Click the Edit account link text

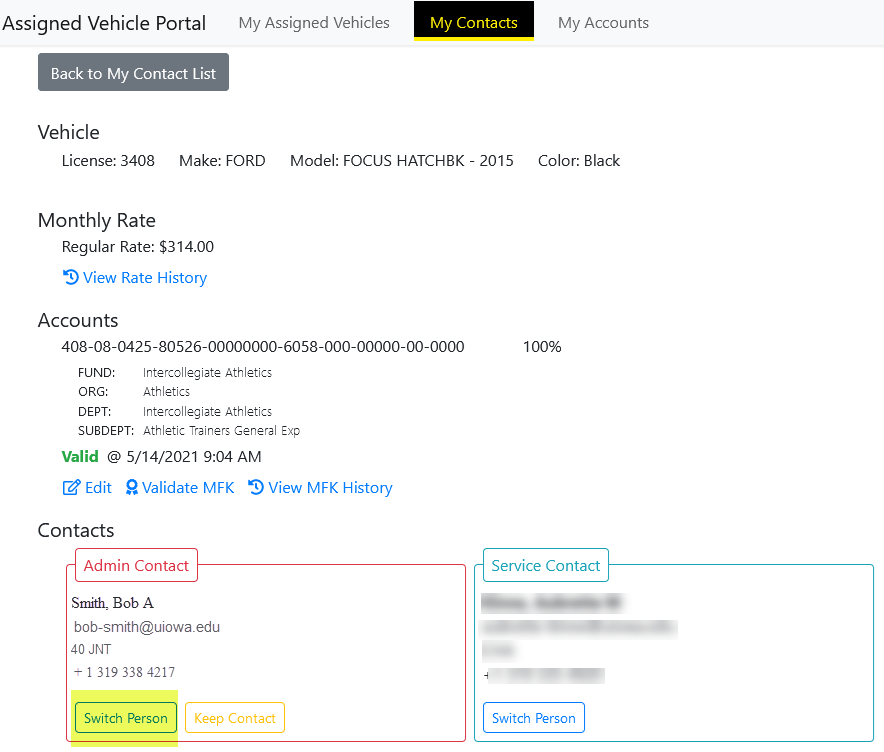coord(99,488)
